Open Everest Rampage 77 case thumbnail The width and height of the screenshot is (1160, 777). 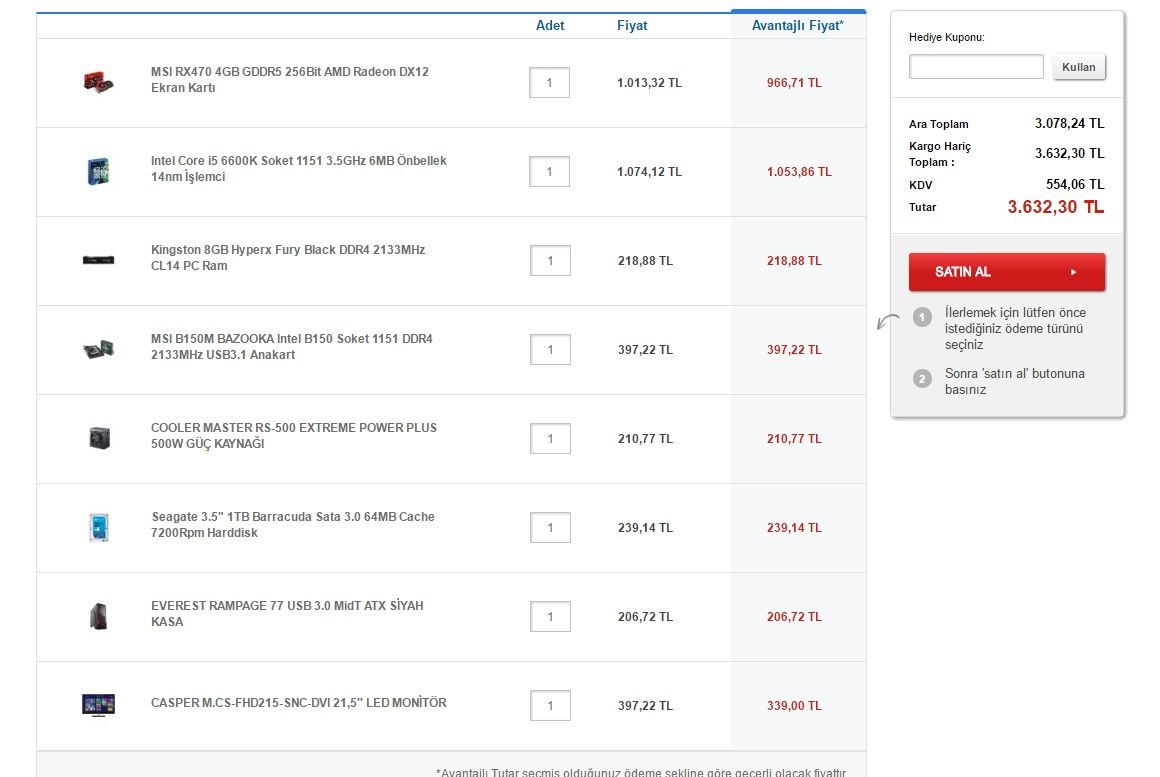coord(98,616)
